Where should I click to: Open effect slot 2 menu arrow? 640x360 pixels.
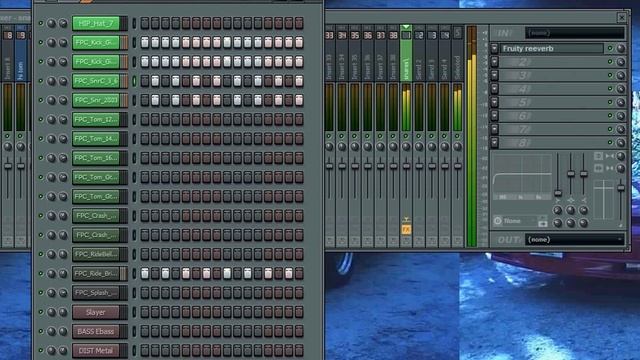coord(494,62)
